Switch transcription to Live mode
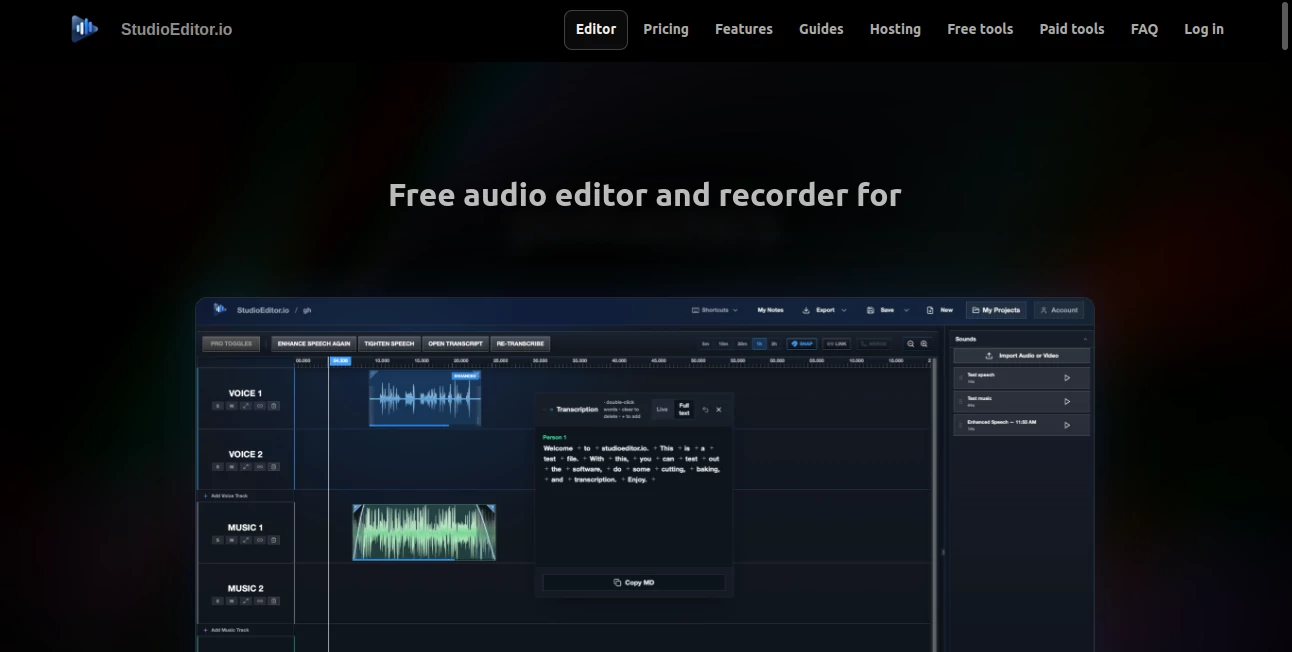 click(662, 409)
